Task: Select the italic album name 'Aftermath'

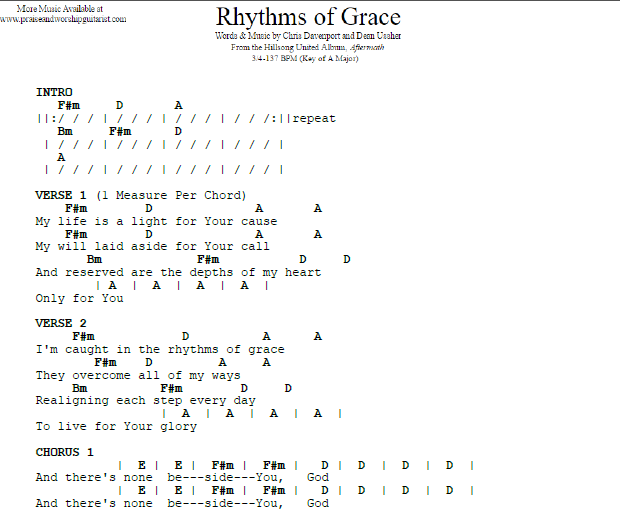Action: pyautogui.click(x=367, y=47)
